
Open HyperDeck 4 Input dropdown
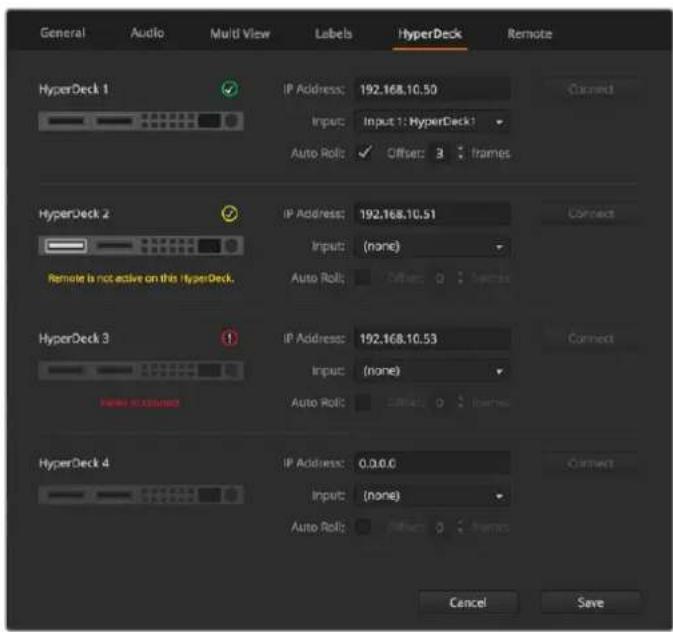tap(432, 495)
